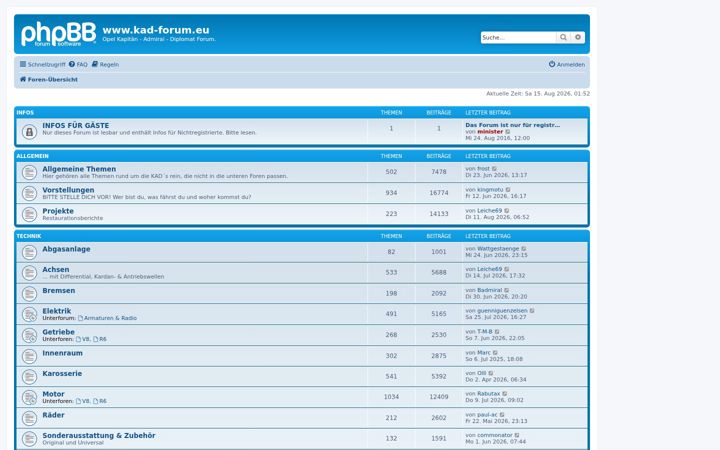View profile of user paul-ac
This screenshot has height=450, width=720.
[x=487, y=415]
